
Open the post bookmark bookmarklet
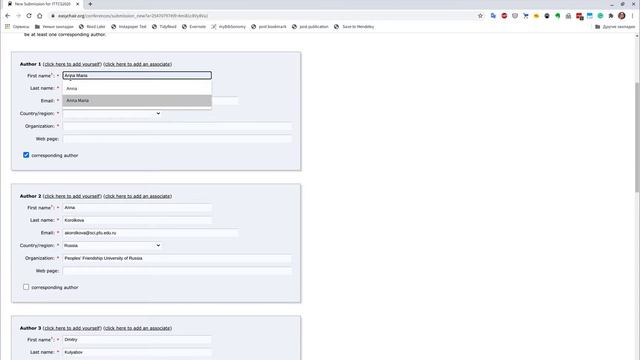269,27
